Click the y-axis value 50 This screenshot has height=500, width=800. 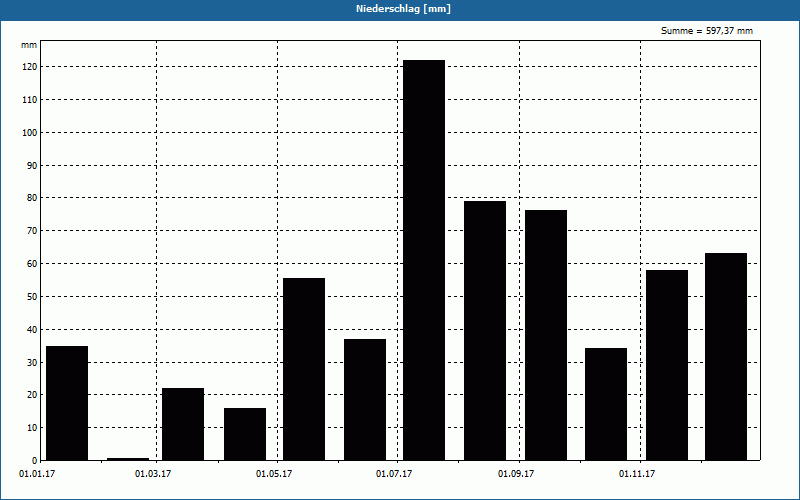32,297
